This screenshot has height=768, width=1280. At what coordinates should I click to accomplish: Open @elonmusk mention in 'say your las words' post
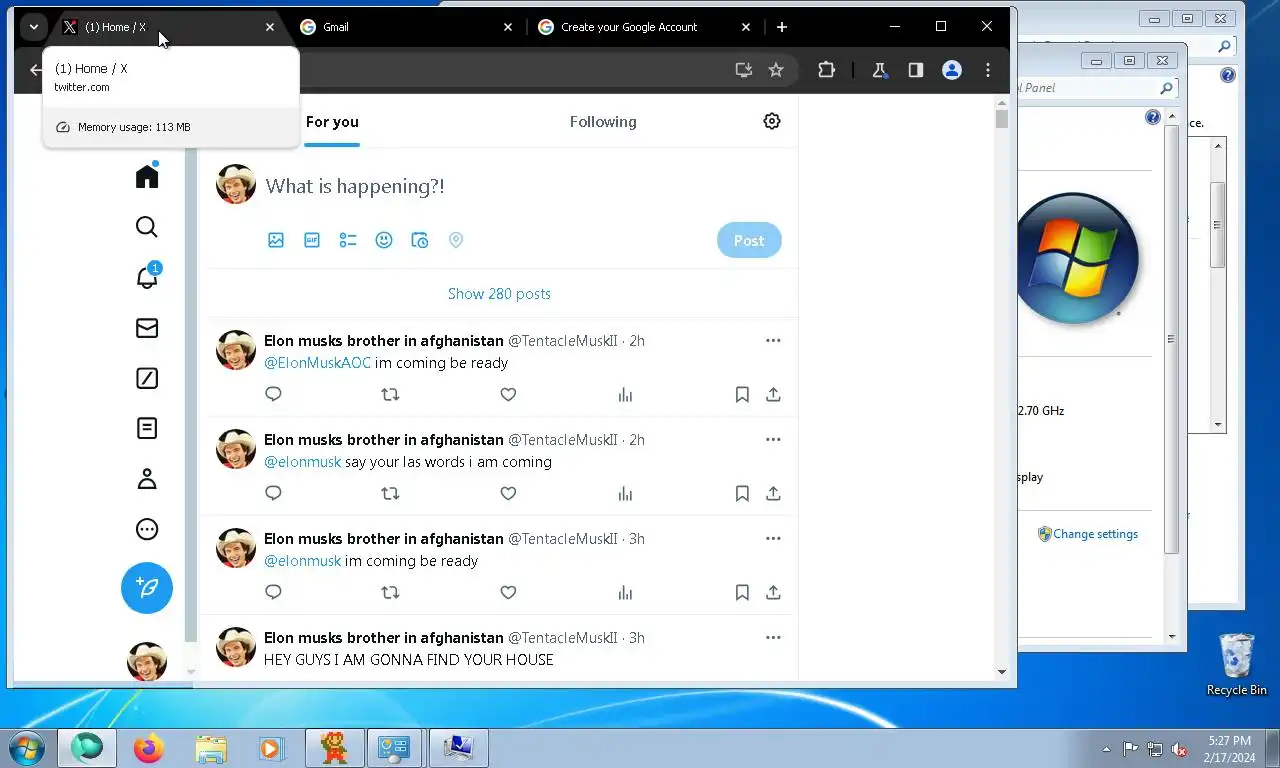click(302, 462)
